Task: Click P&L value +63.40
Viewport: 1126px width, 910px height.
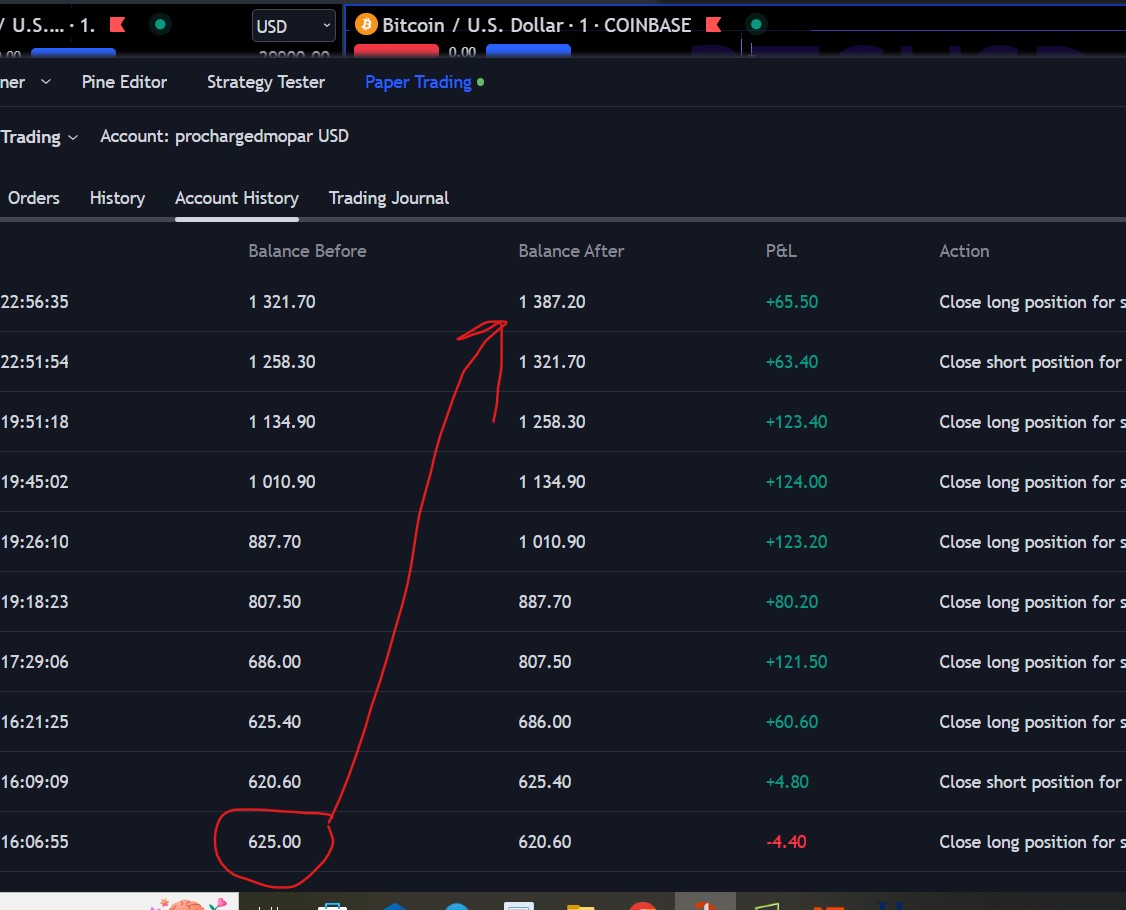Action: [x=791, y=362]
